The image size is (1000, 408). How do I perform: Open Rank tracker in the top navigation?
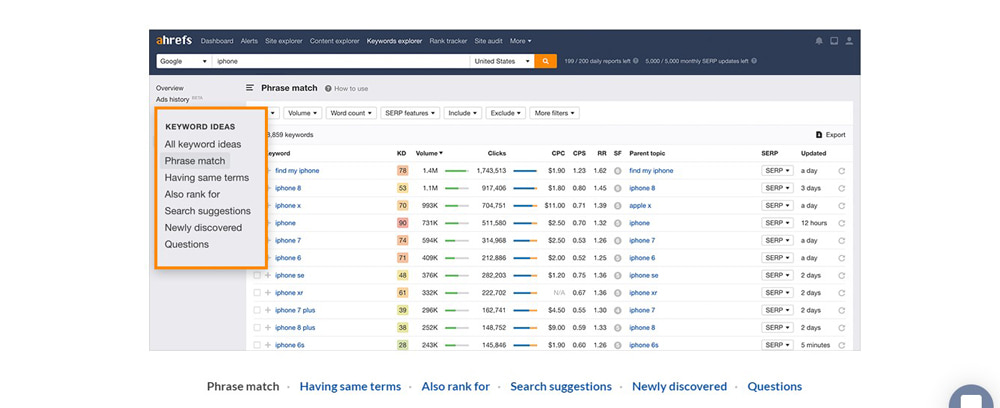point(448,41)
